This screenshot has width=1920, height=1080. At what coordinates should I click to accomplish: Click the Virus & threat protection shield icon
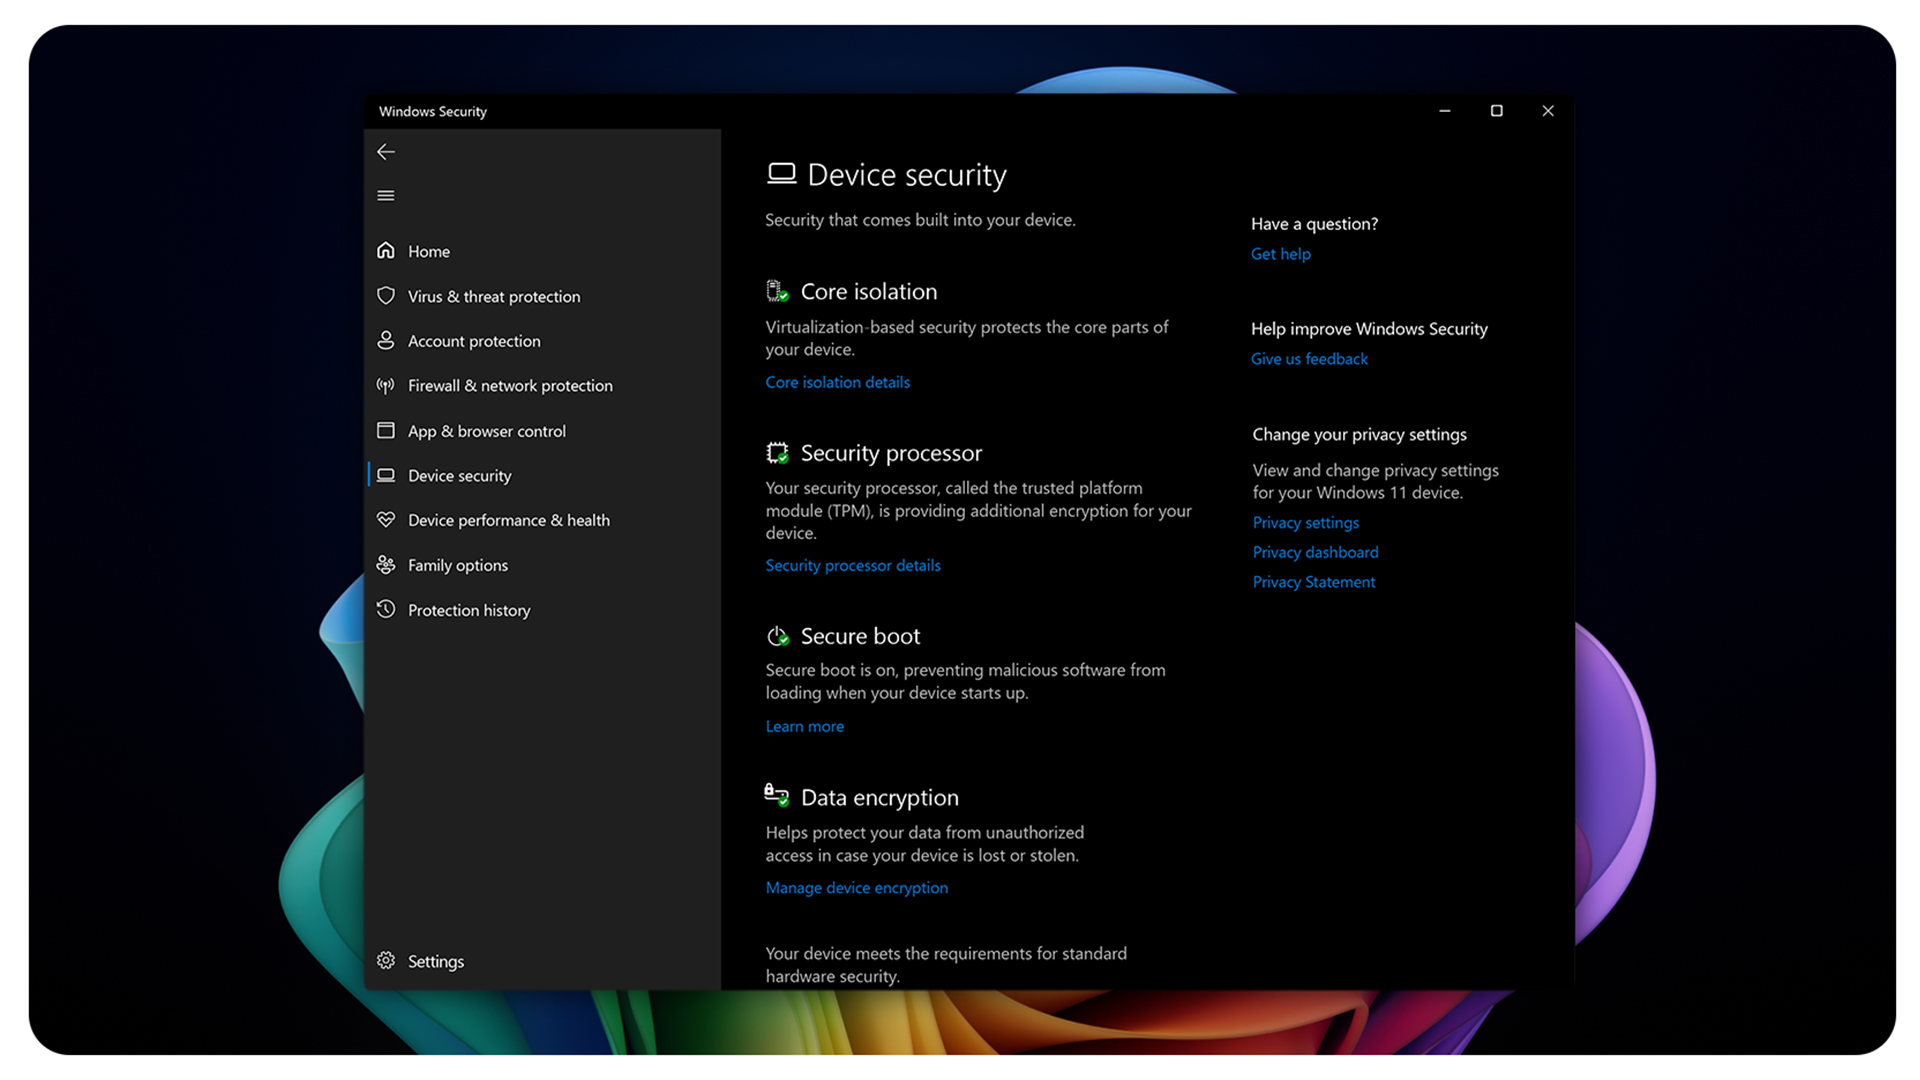386,296
